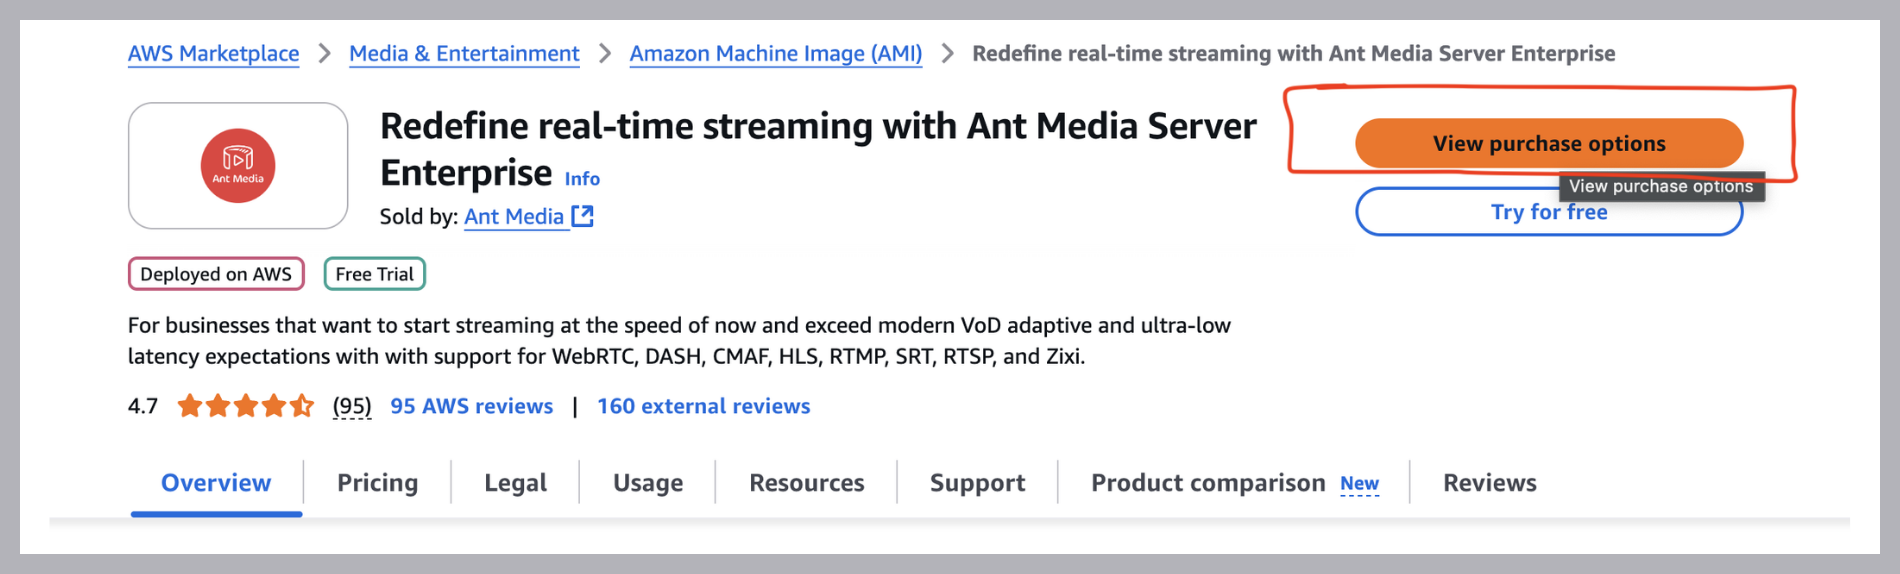Open the Product comparison tab
1900x574 pixels.
pos(1208,483)
